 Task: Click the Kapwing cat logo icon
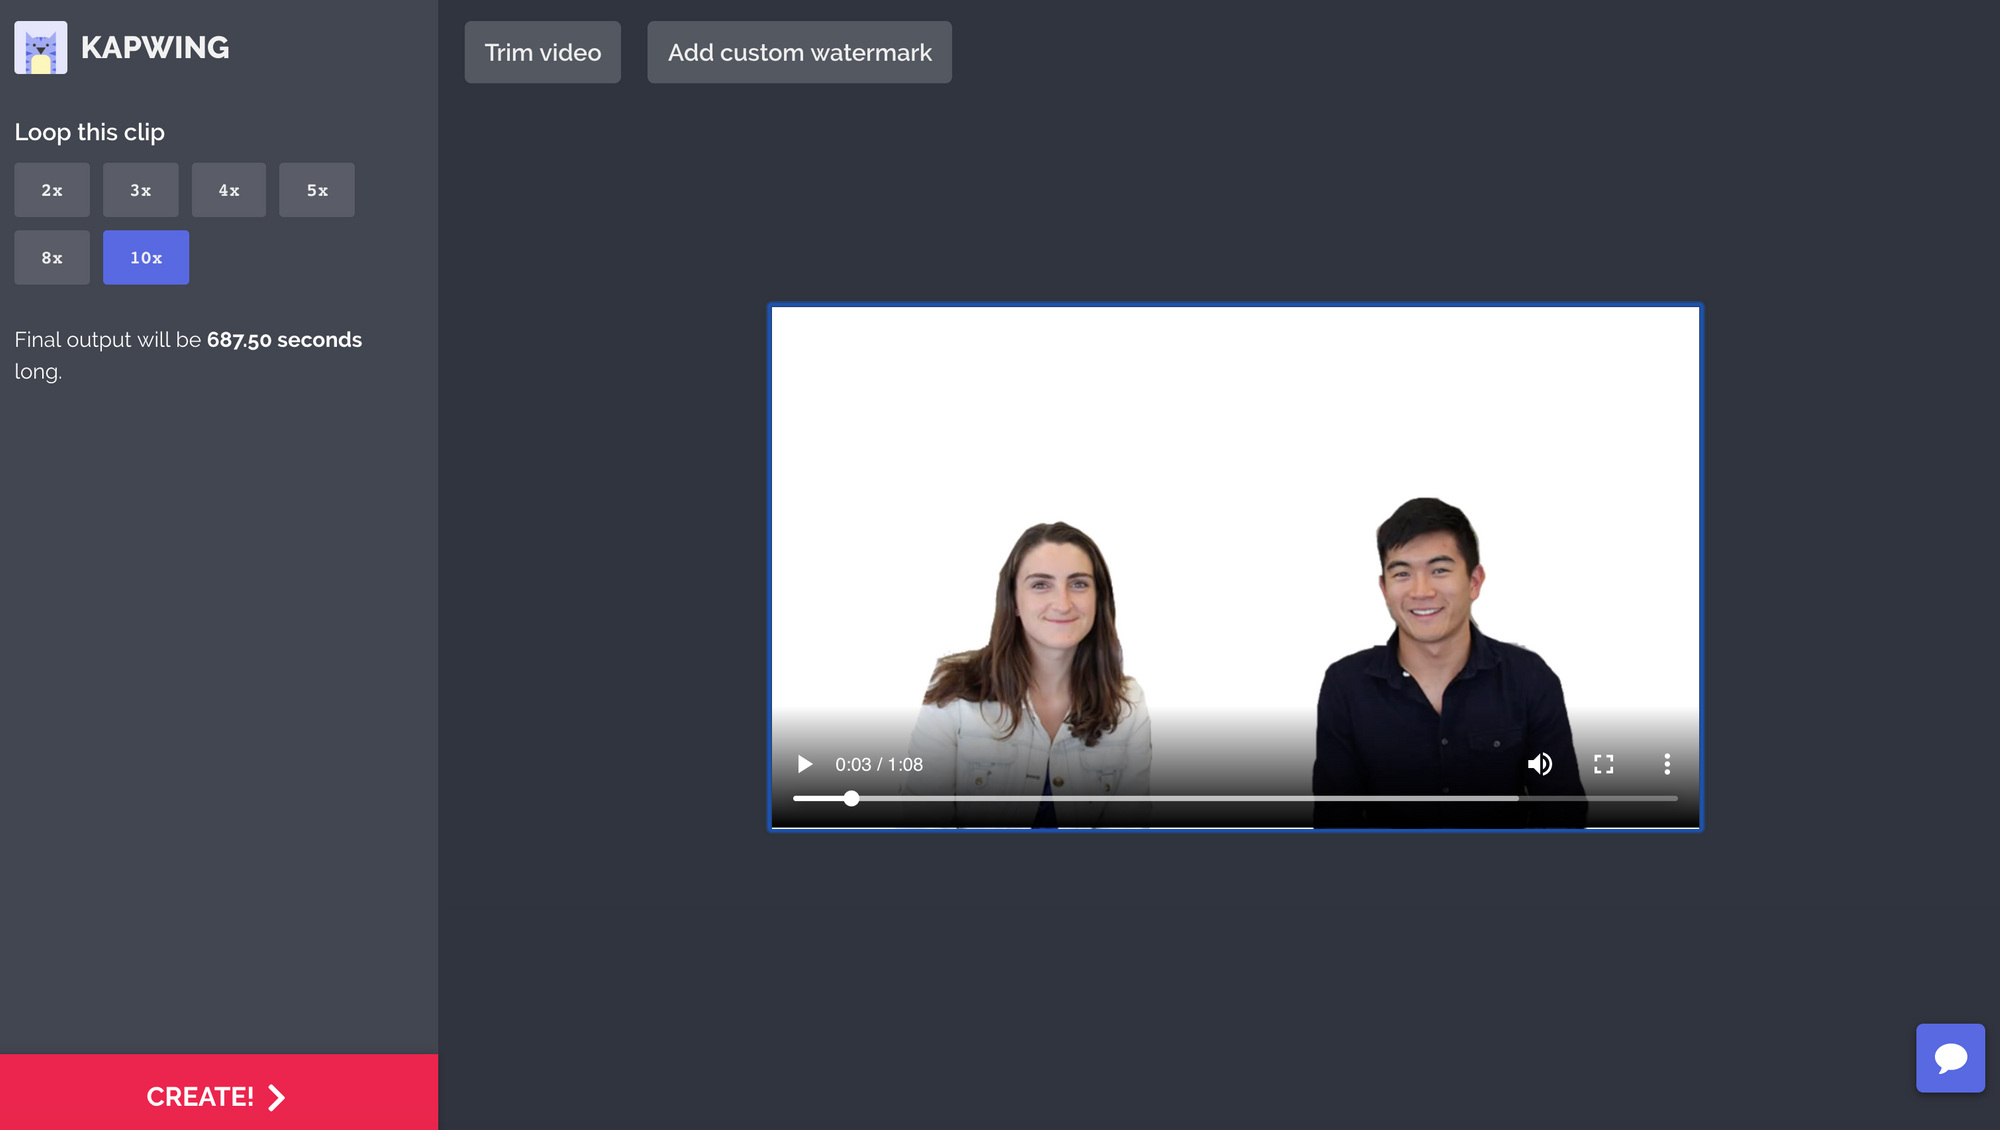point(41,48)
